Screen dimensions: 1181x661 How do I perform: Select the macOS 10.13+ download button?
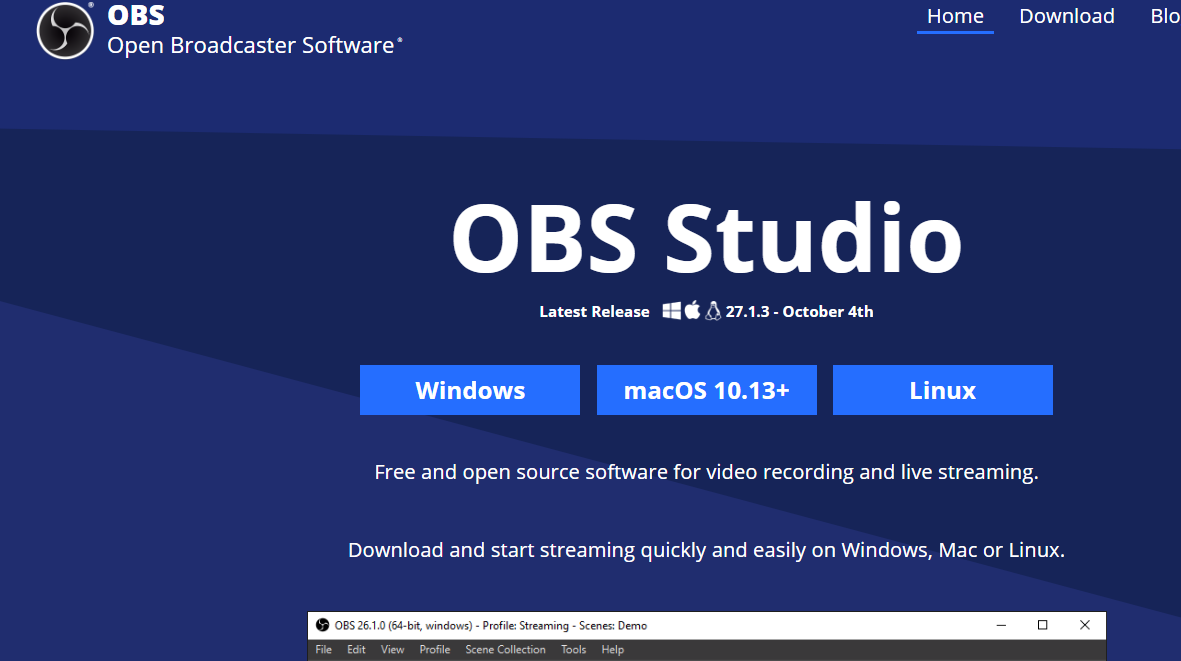tap(706, 390)
